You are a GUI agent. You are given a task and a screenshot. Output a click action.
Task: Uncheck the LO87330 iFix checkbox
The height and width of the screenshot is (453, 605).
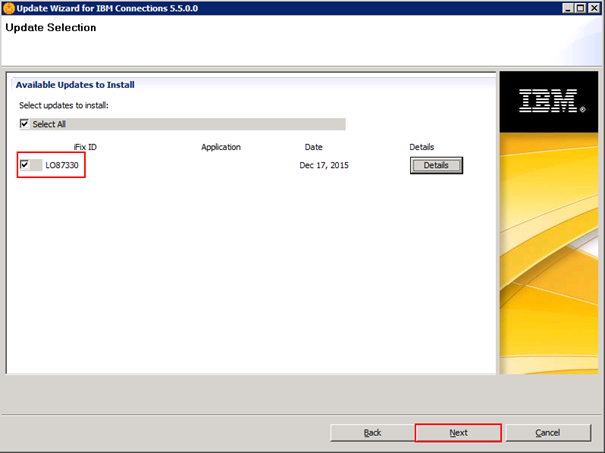[x=25, y=165]
